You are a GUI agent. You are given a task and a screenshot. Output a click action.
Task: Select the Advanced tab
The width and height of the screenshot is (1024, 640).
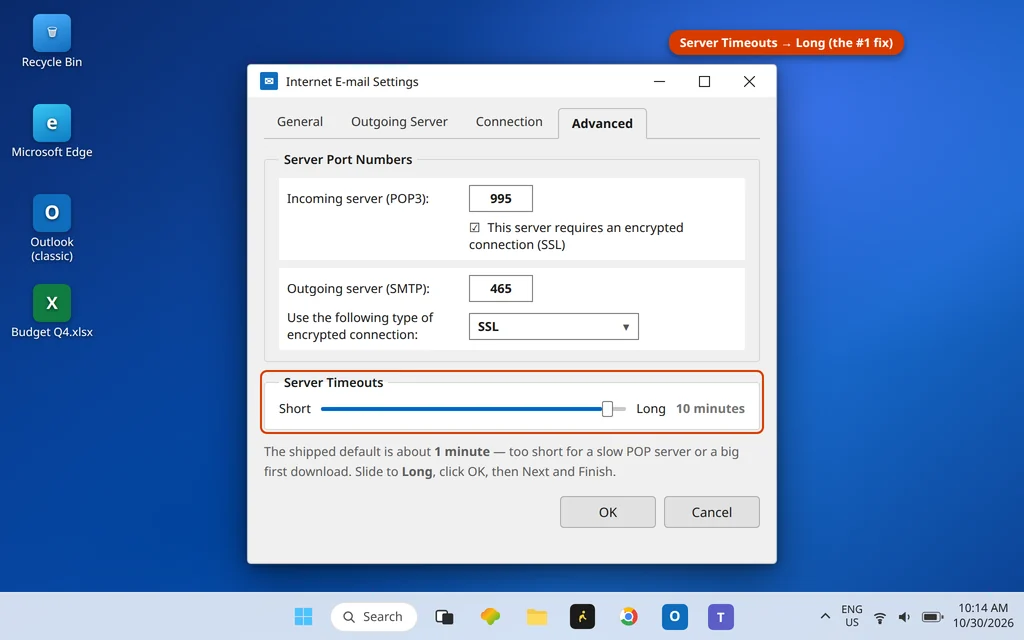pos(602,123)
